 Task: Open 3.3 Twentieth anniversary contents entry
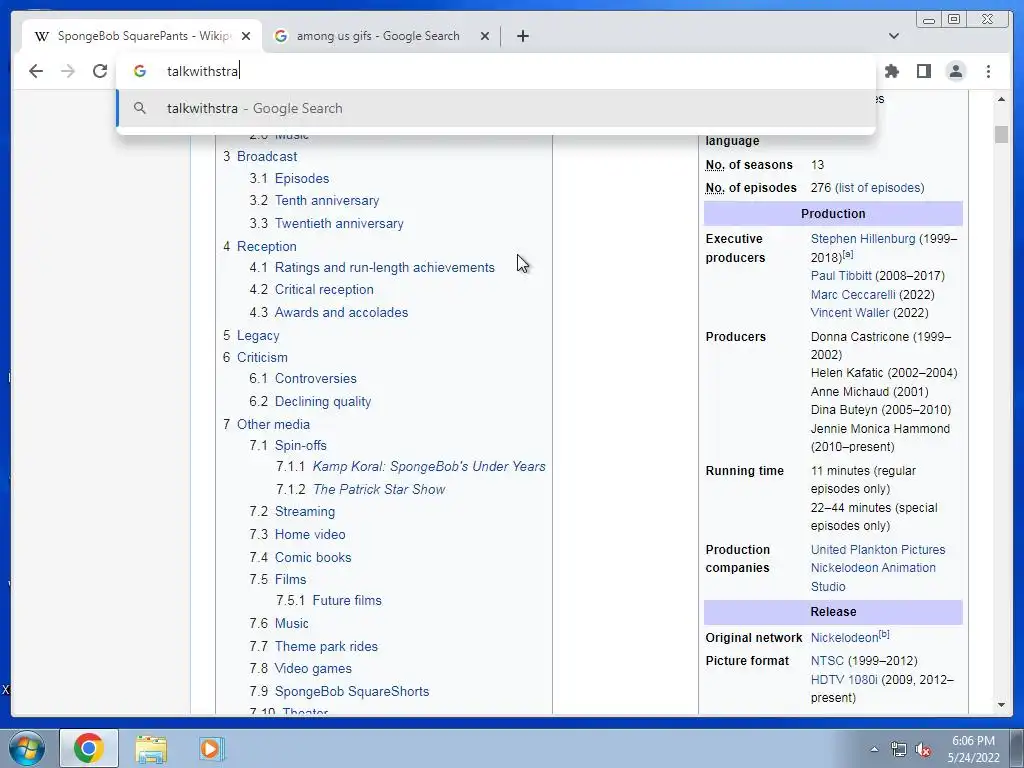coord(339,223)
